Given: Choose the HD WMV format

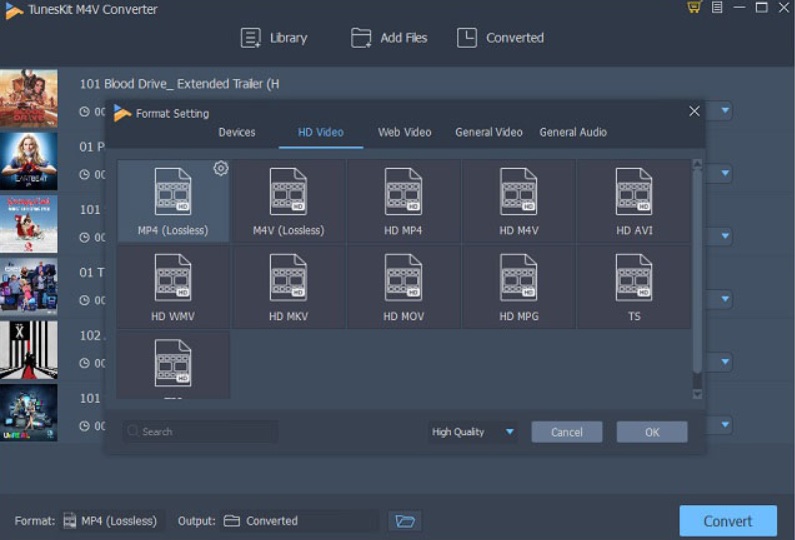Looking at the screenshot, I should coord(173,287).
